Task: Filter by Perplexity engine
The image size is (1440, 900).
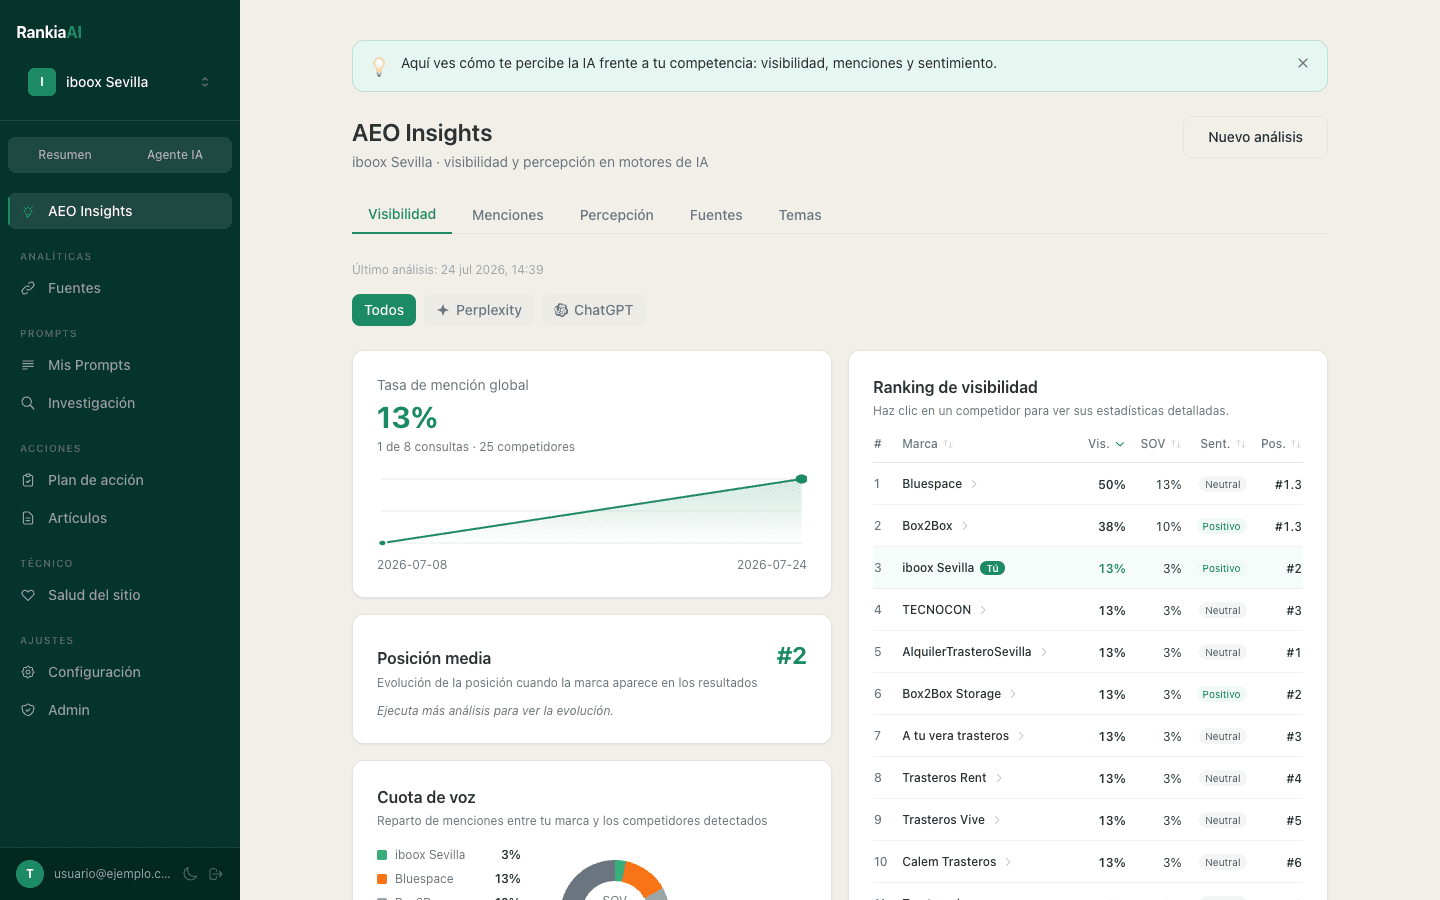Action: (479, 310)
